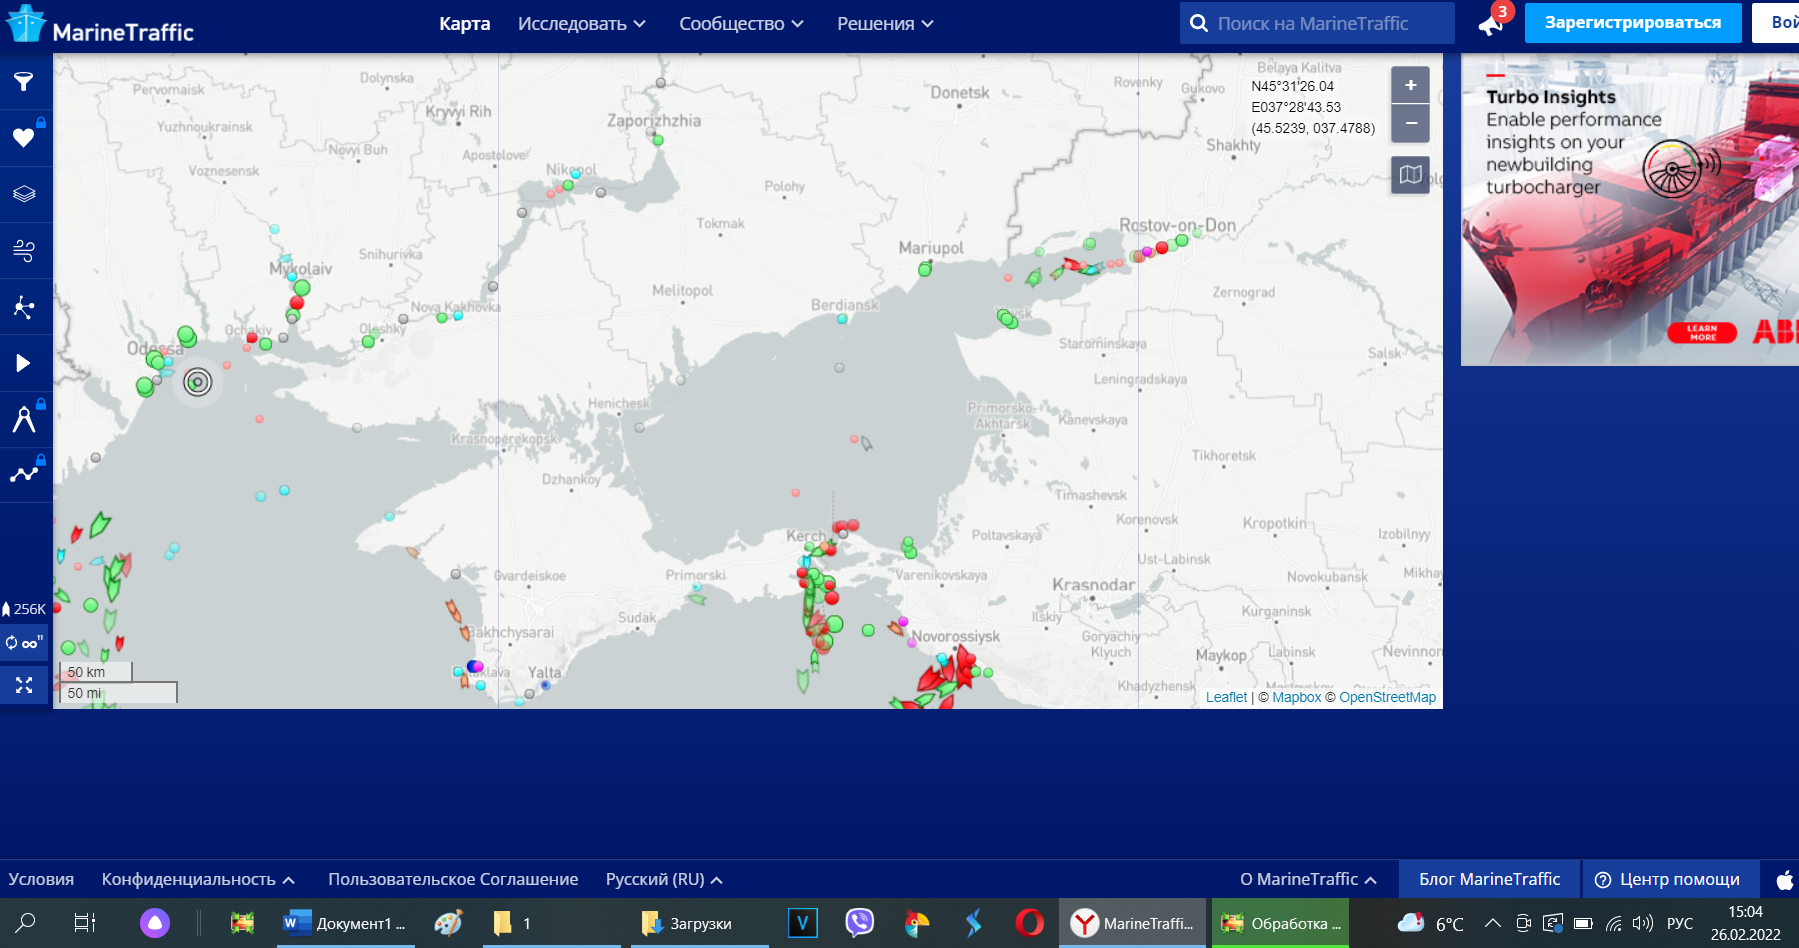Viewport: 1799px width, 948px height.
Task: Select the Карта menu item
Action: (x=464, y=24)
